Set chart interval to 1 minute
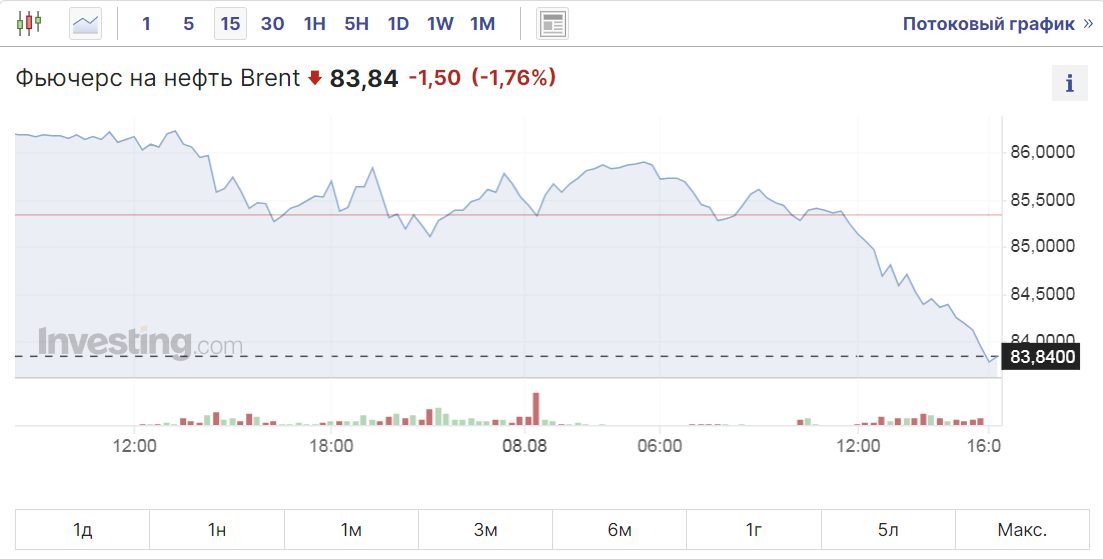 pyautogui.click(x=146, y=24)
